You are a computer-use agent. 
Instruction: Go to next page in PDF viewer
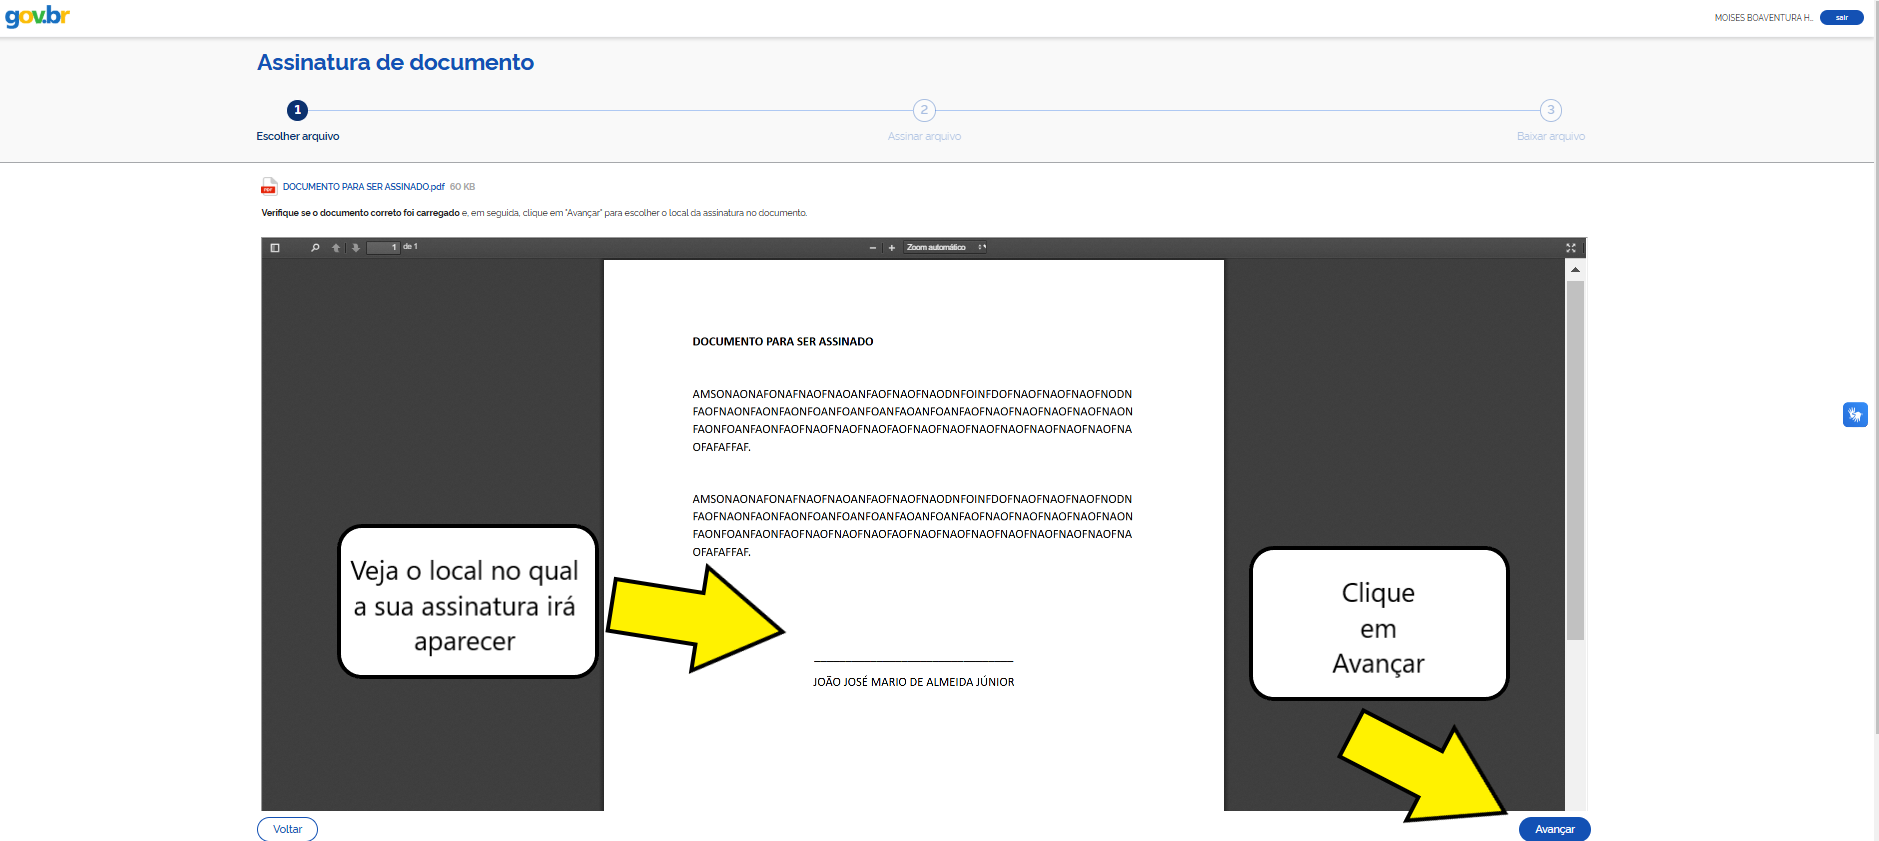(x=356, y=248)
